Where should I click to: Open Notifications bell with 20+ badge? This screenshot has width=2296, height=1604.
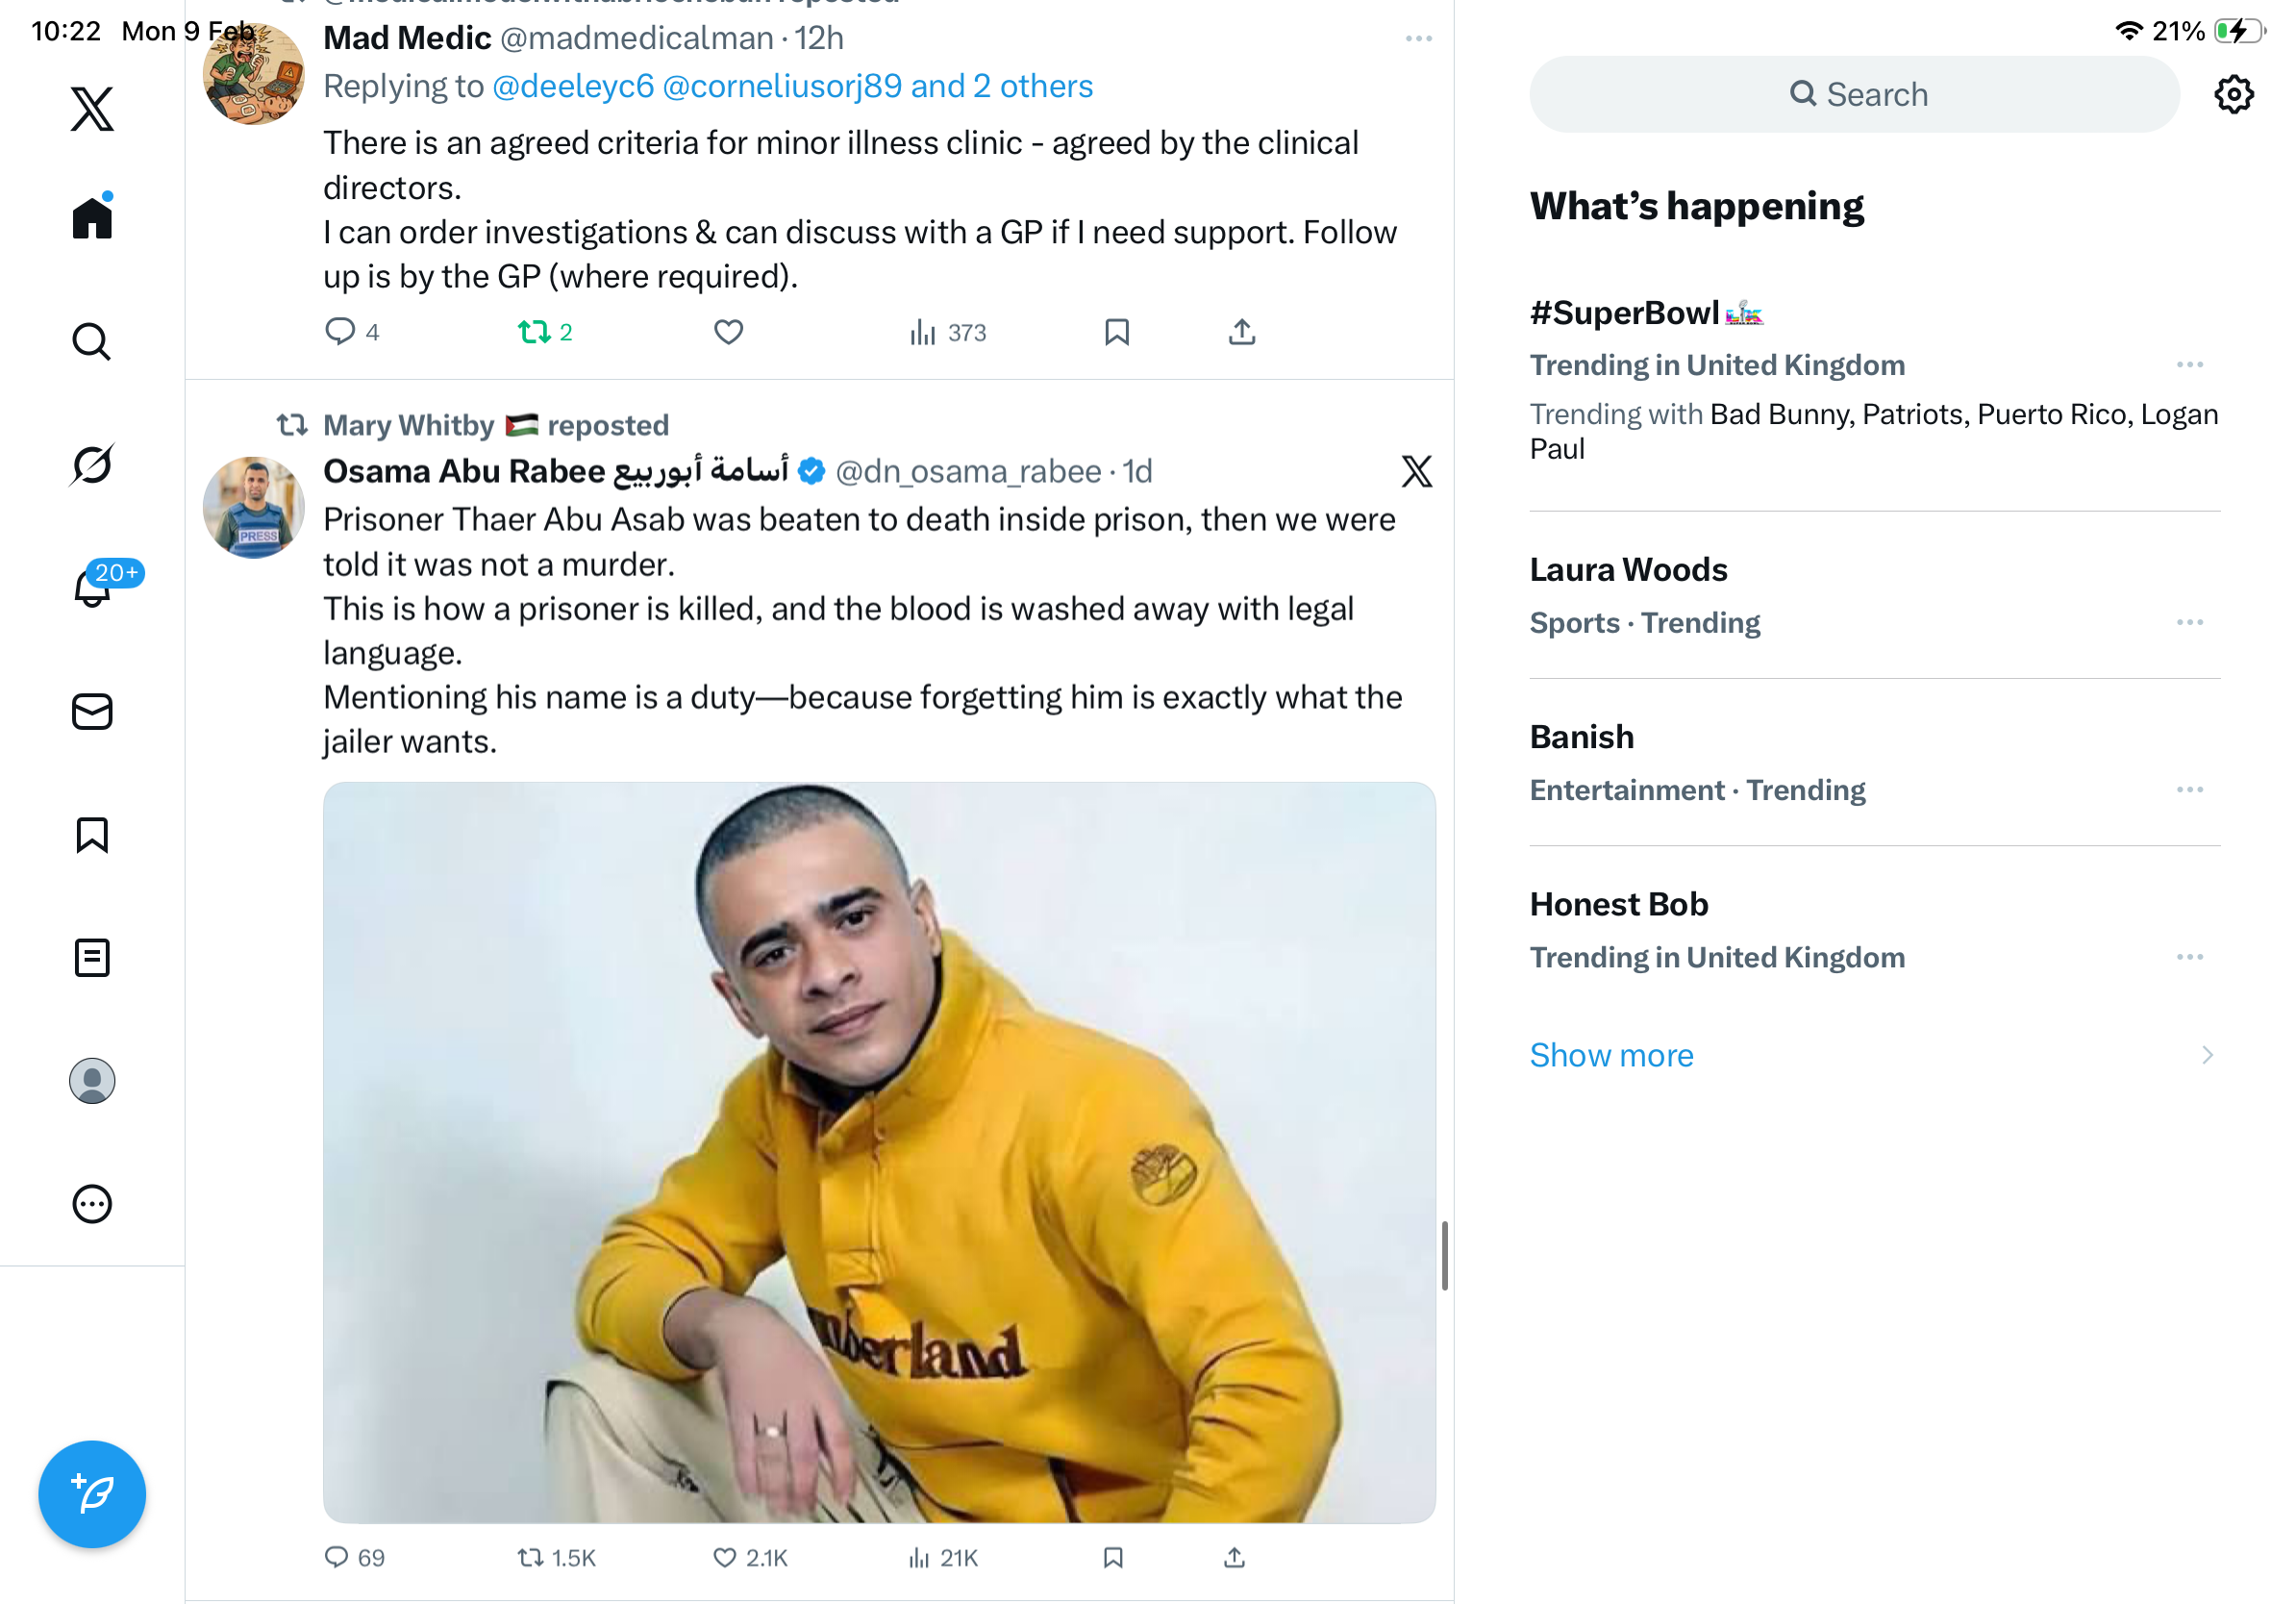tap(93, 587)
